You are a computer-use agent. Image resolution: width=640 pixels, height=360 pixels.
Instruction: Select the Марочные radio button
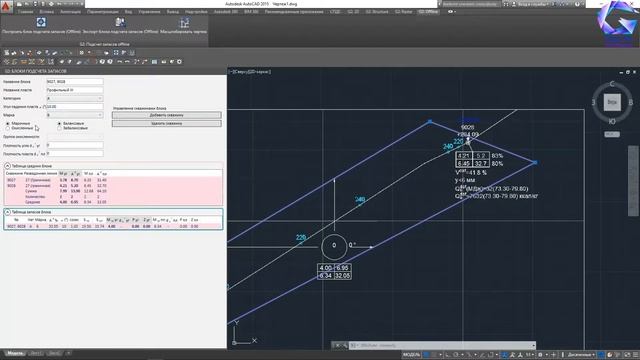[8, 123]
